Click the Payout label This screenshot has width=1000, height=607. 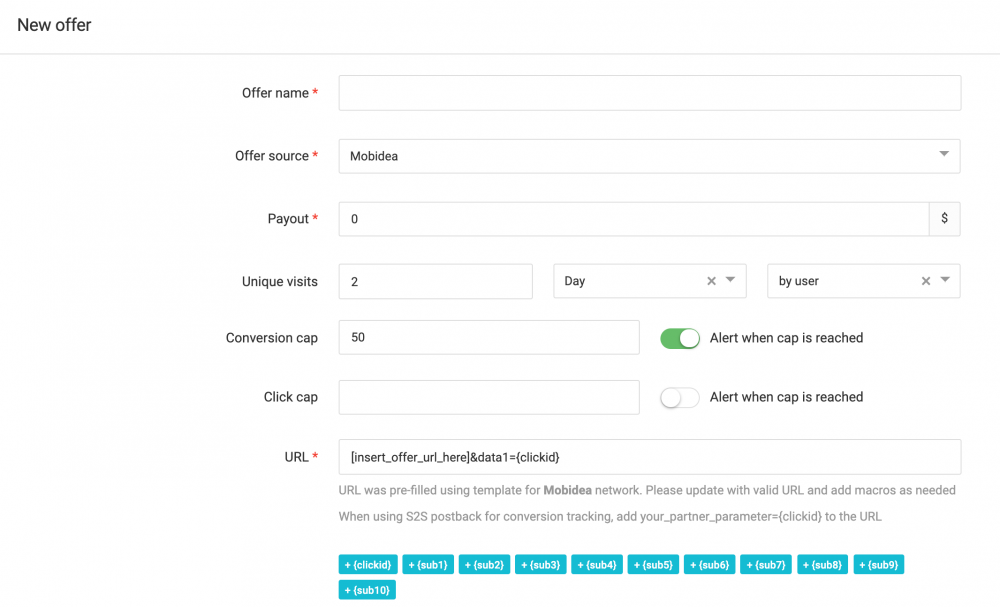288,219
